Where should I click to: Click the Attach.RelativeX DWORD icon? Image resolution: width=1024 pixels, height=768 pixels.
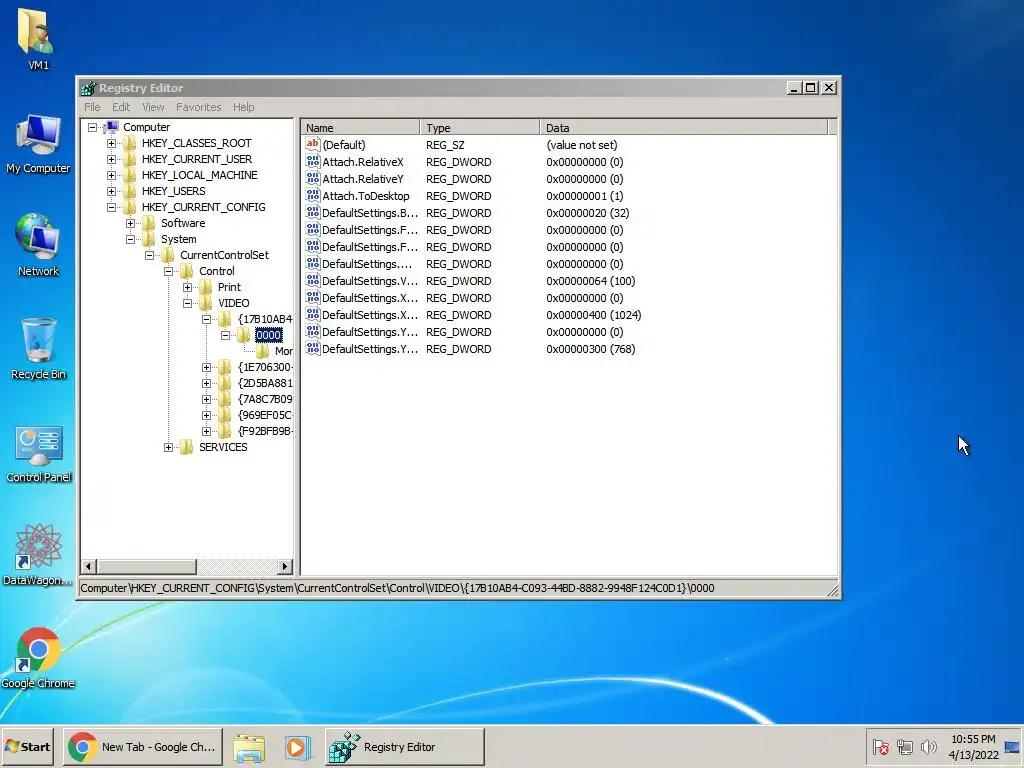pyautogui.click(x=313, y=161)
